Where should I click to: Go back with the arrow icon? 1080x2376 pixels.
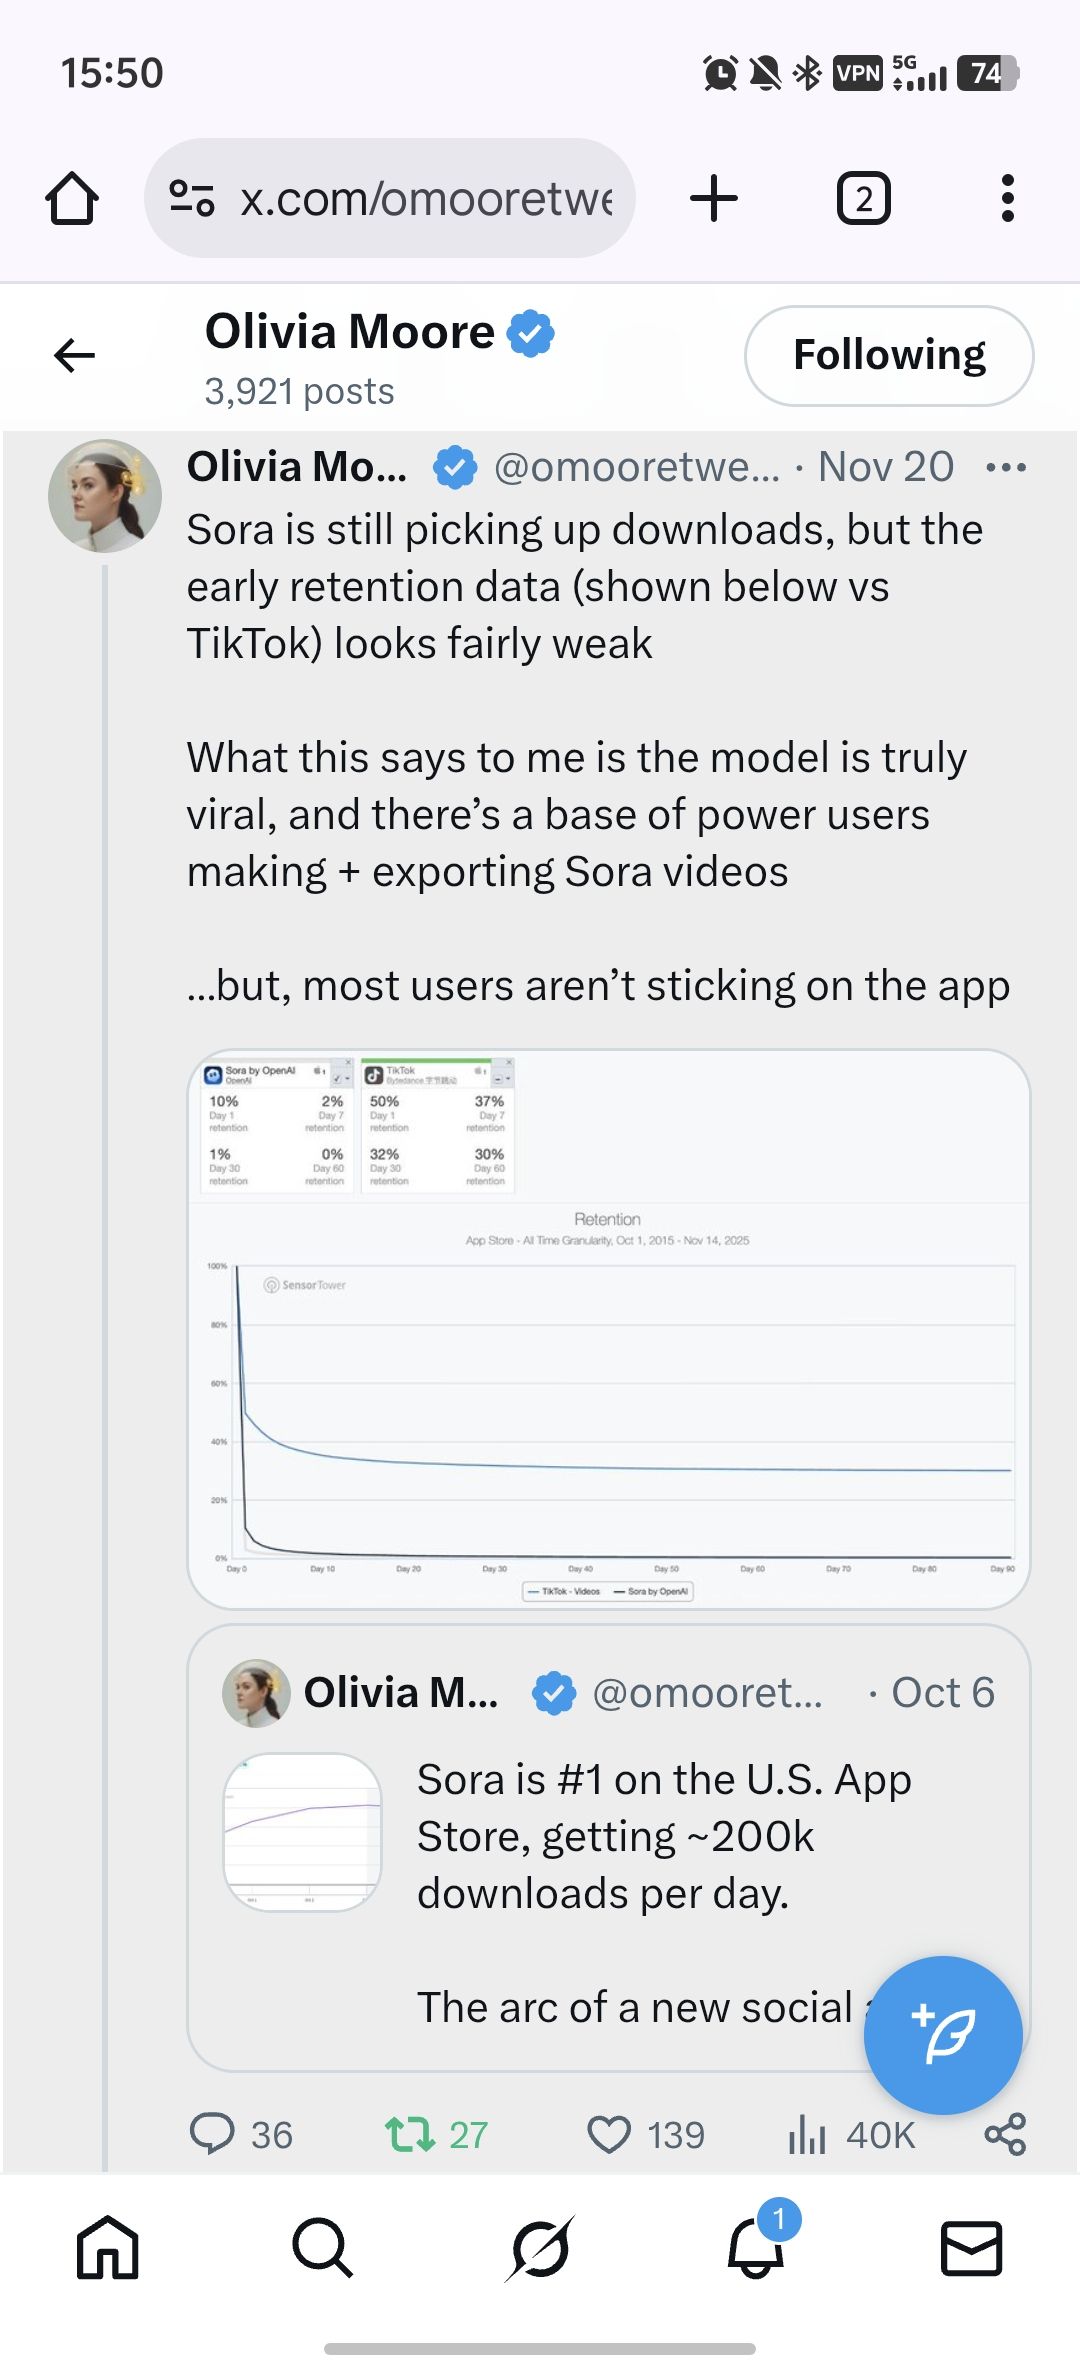tap(75, 355)
